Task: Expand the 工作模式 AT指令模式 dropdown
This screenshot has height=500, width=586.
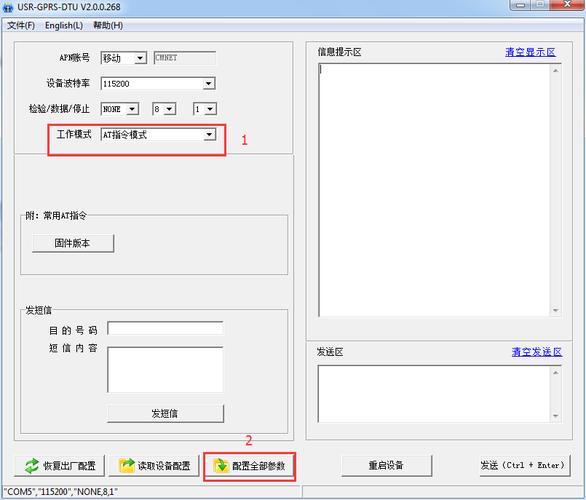Action: point(158,135)
